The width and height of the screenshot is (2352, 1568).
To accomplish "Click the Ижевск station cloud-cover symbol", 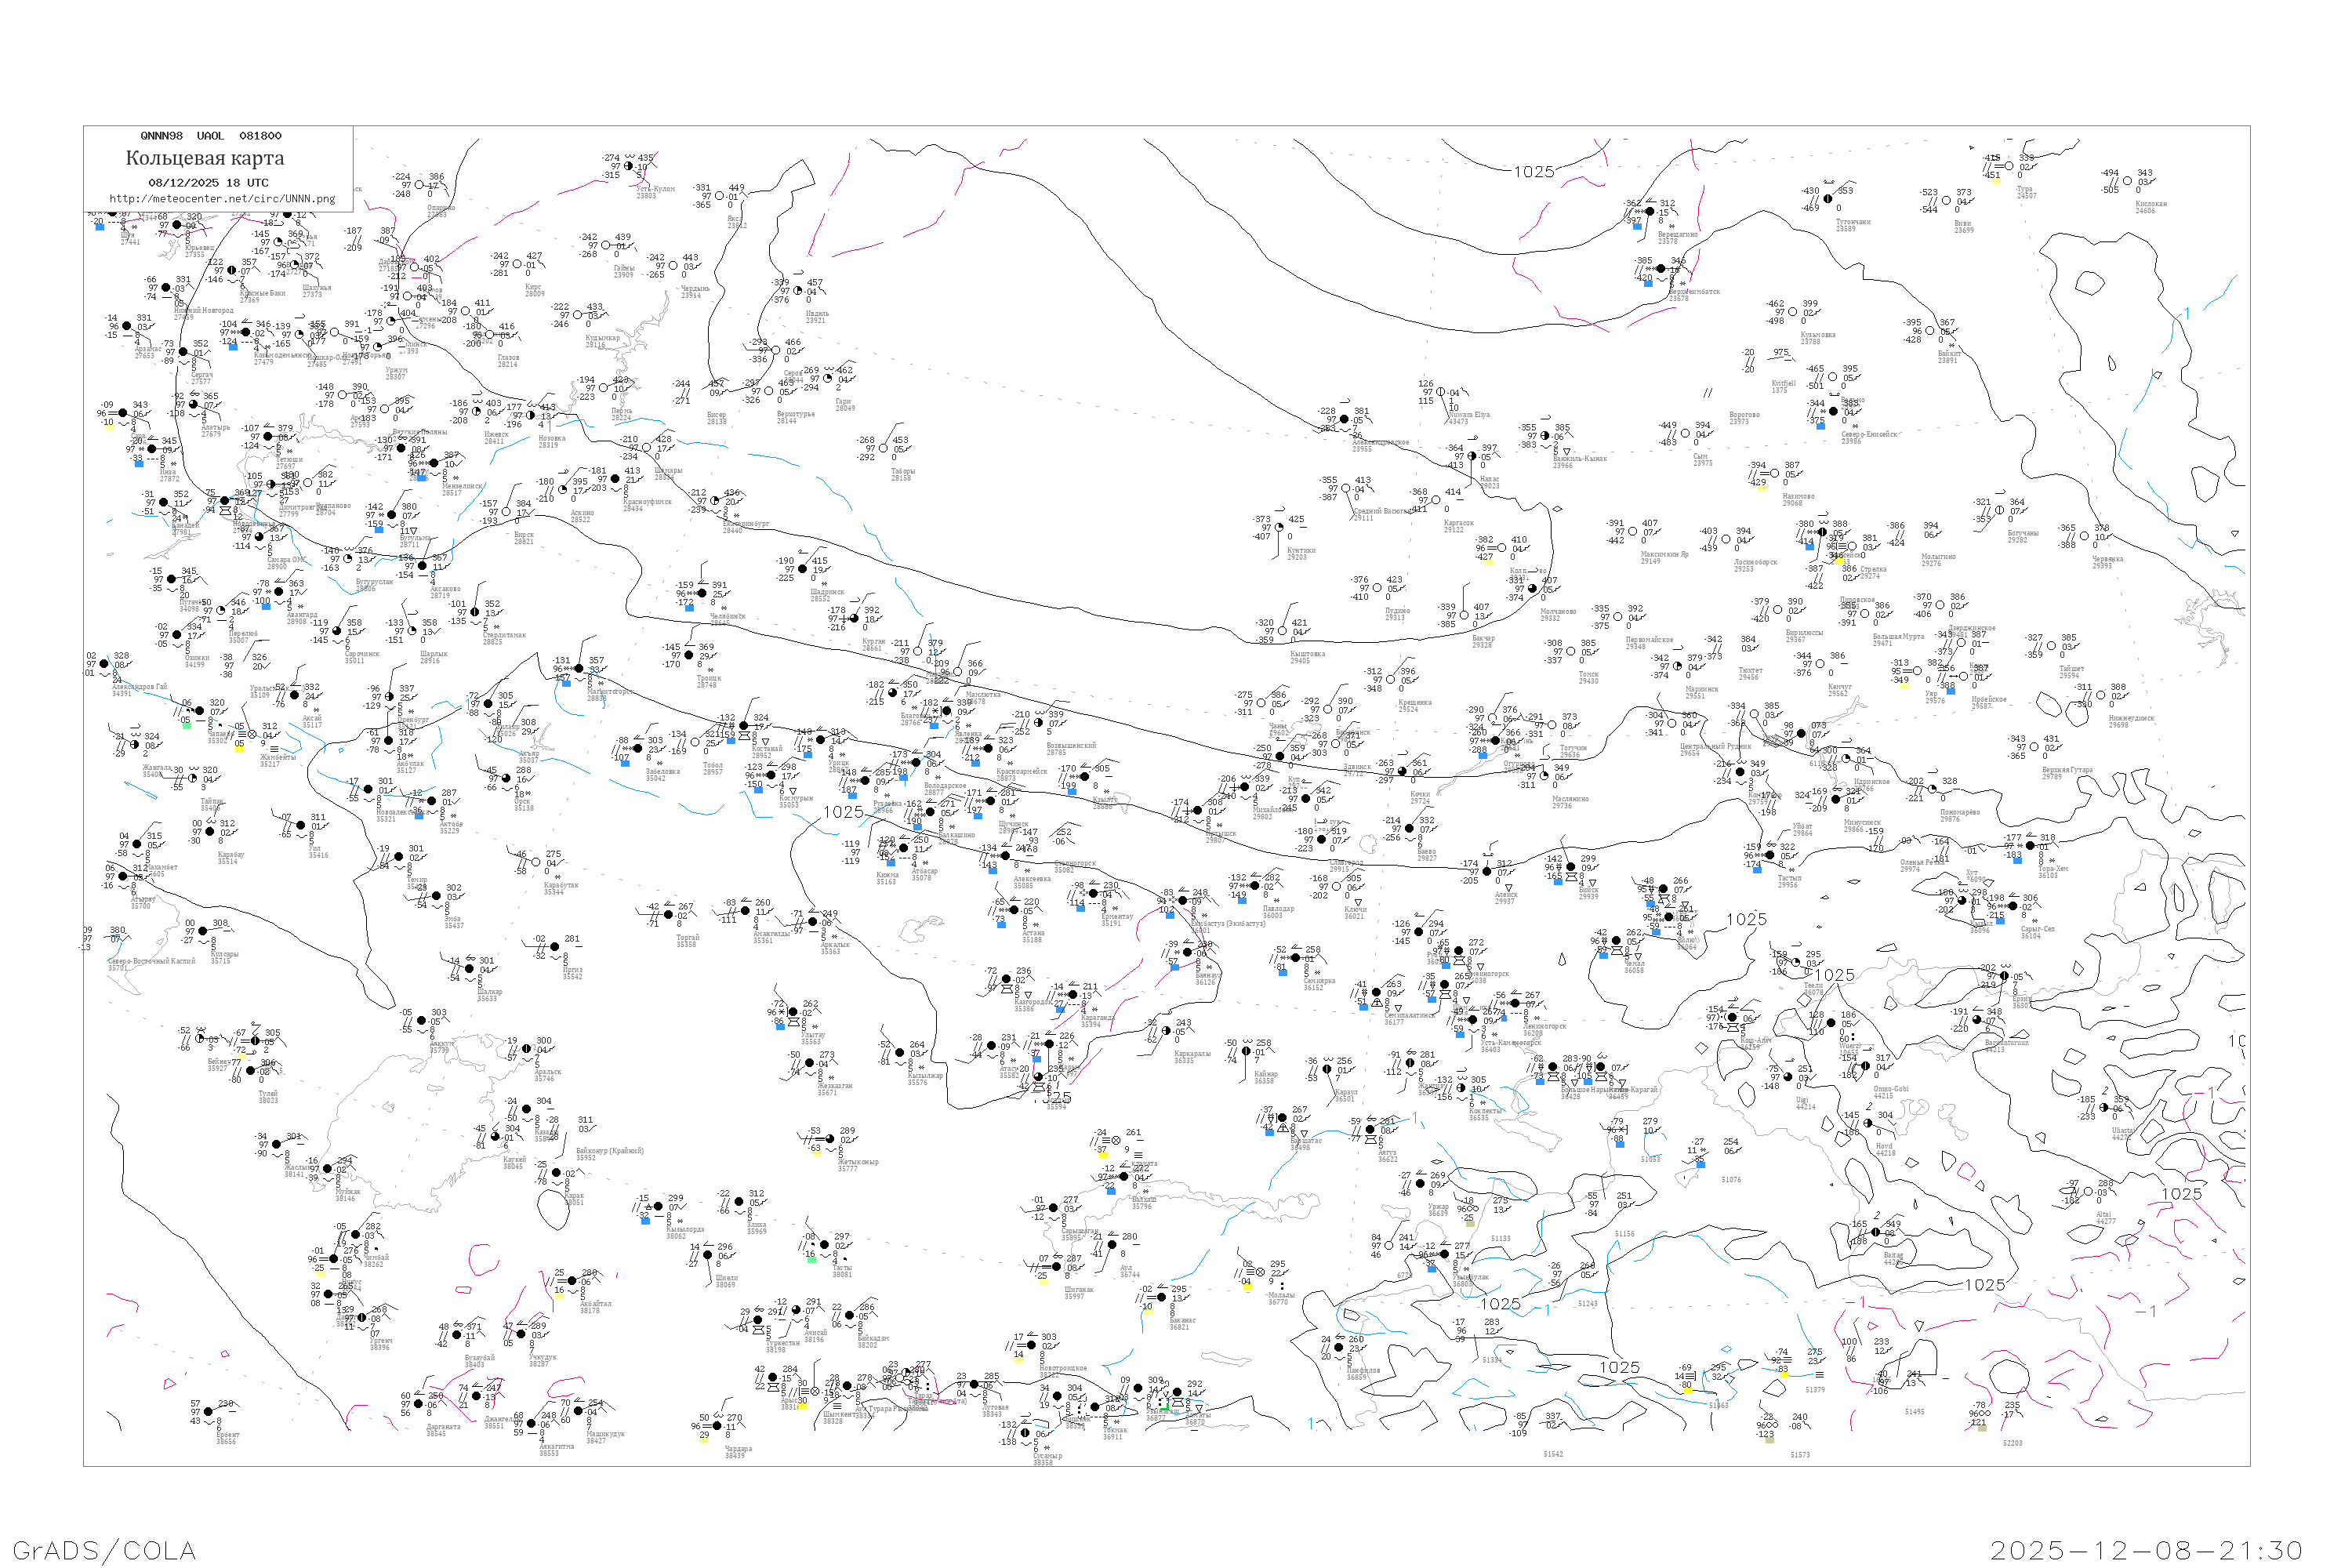I will click(476, 412).
